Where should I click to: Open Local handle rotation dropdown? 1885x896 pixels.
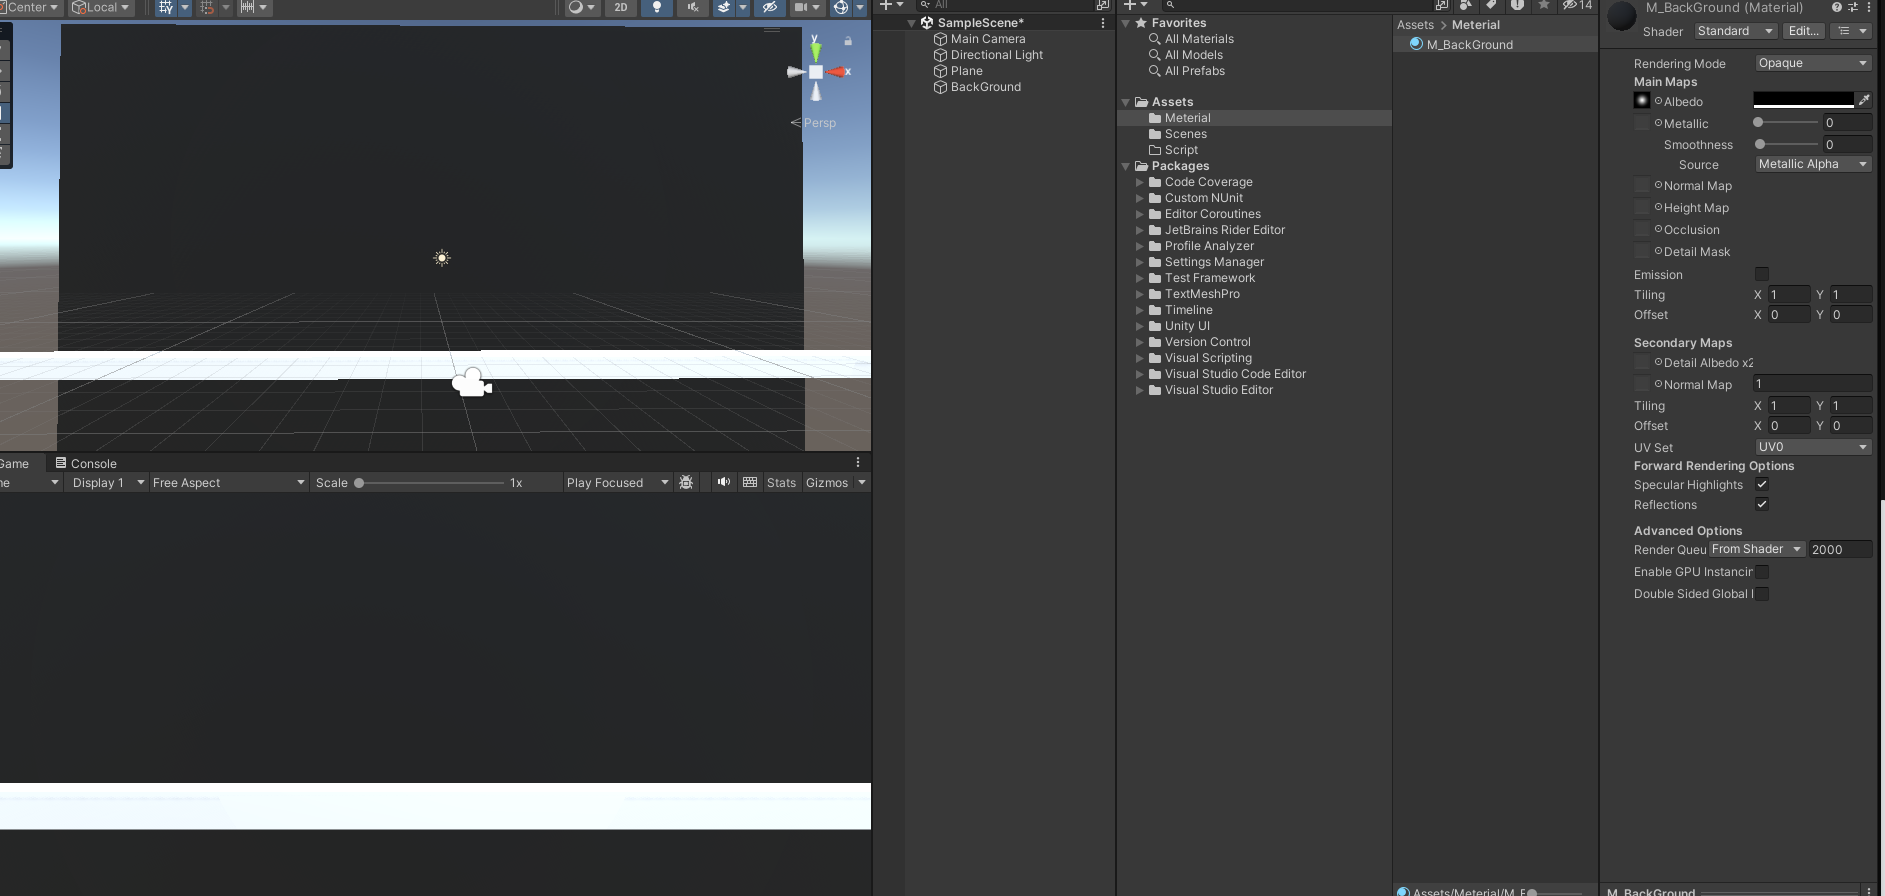coord(100,7)
